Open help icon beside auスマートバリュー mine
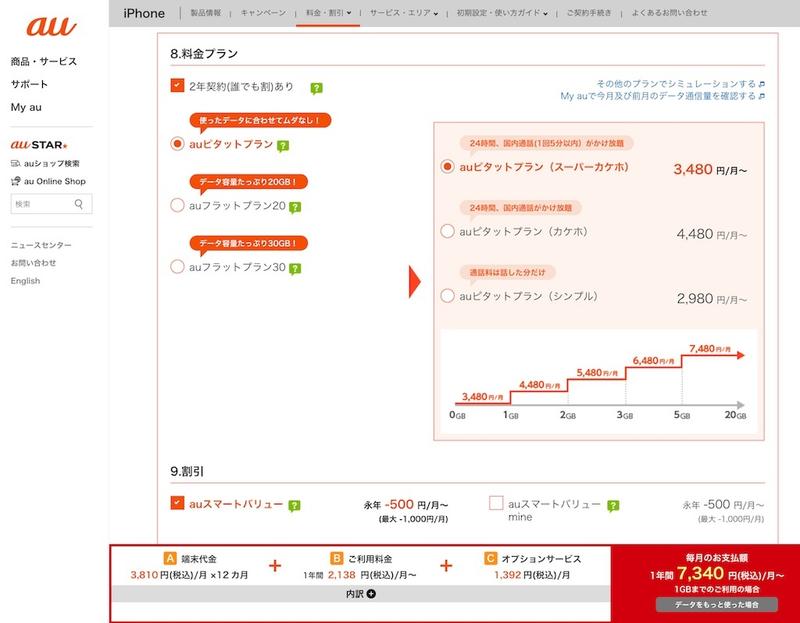This screenshot has height=623, width=800. (x=613, y=506)
